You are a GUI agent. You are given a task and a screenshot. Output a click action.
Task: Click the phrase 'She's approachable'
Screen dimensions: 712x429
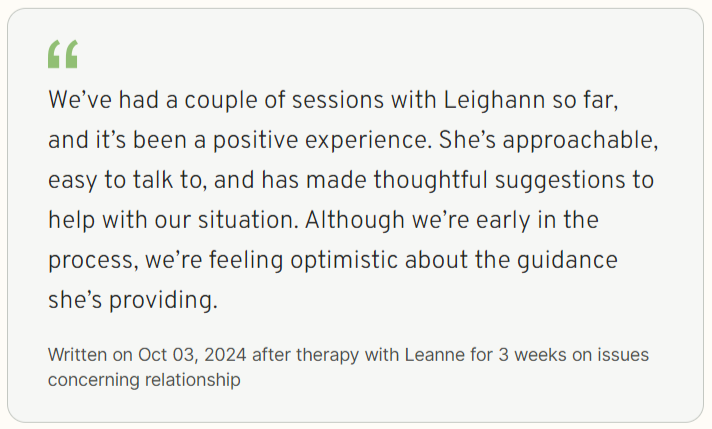click(548, 140)
